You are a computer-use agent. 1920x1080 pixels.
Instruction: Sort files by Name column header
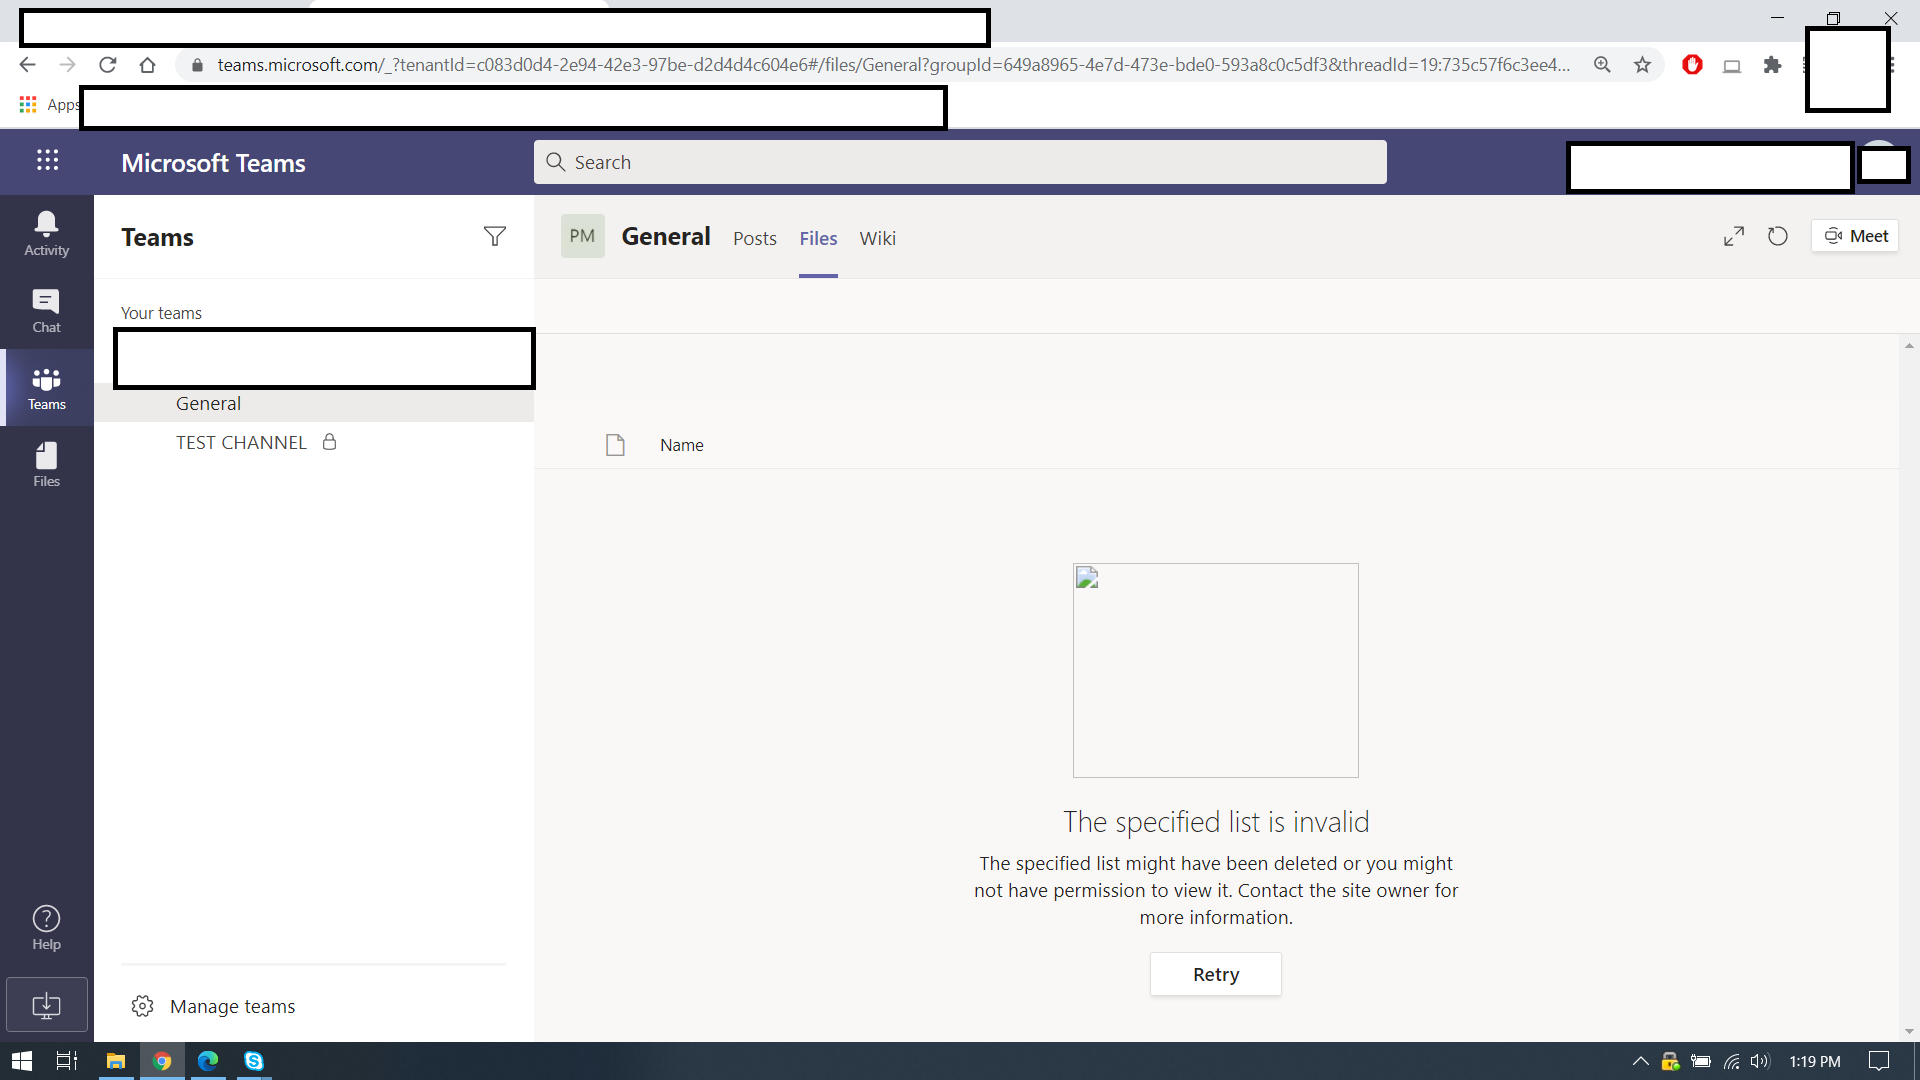pos(681,445)
